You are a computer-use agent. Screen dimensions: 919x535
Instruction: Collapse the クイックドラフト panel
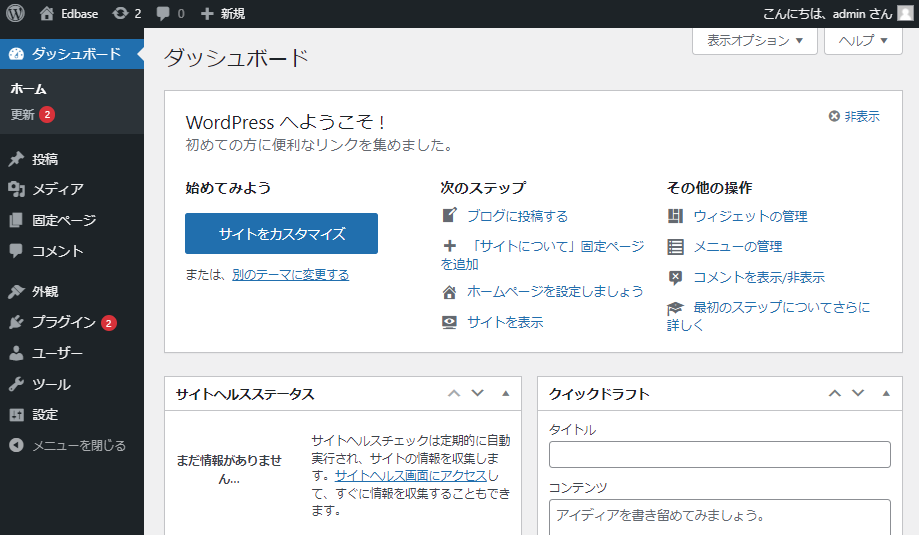(886, 393)
